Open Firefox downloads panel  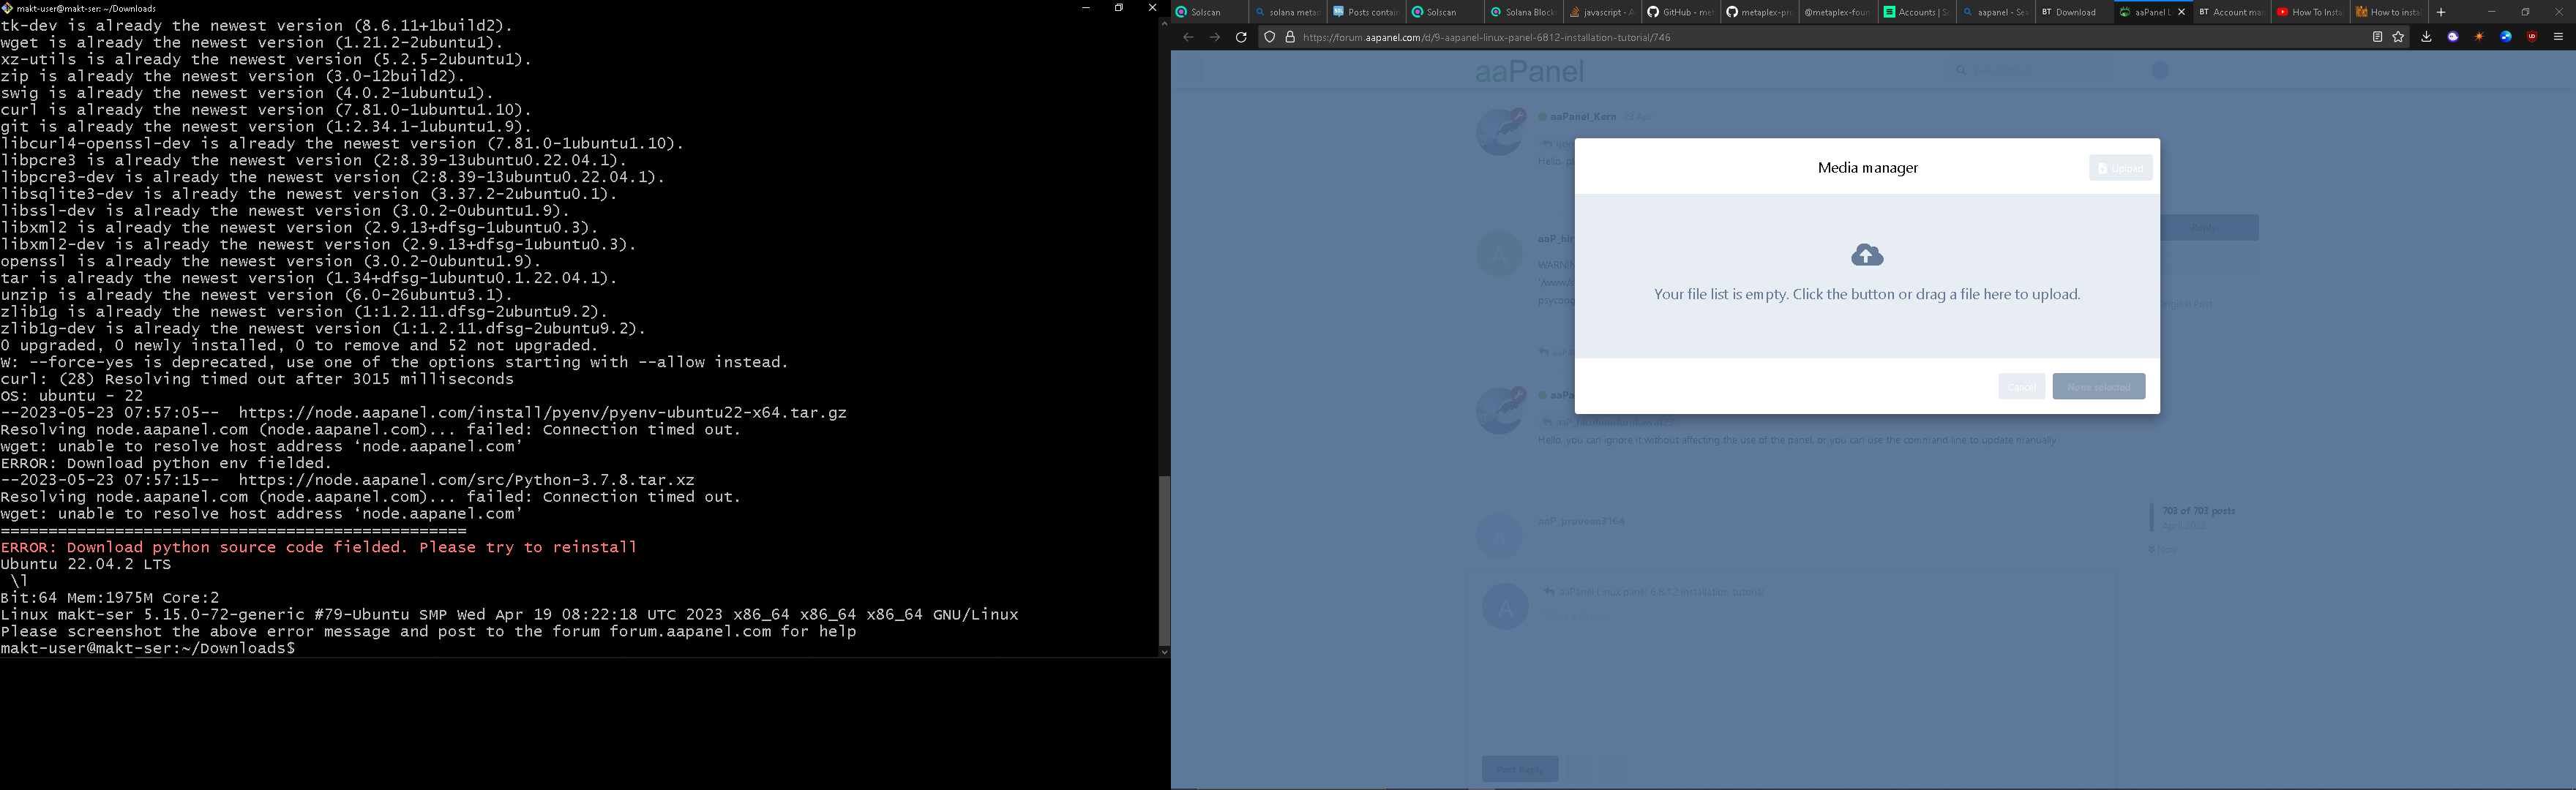click(x=2426, y=37)
